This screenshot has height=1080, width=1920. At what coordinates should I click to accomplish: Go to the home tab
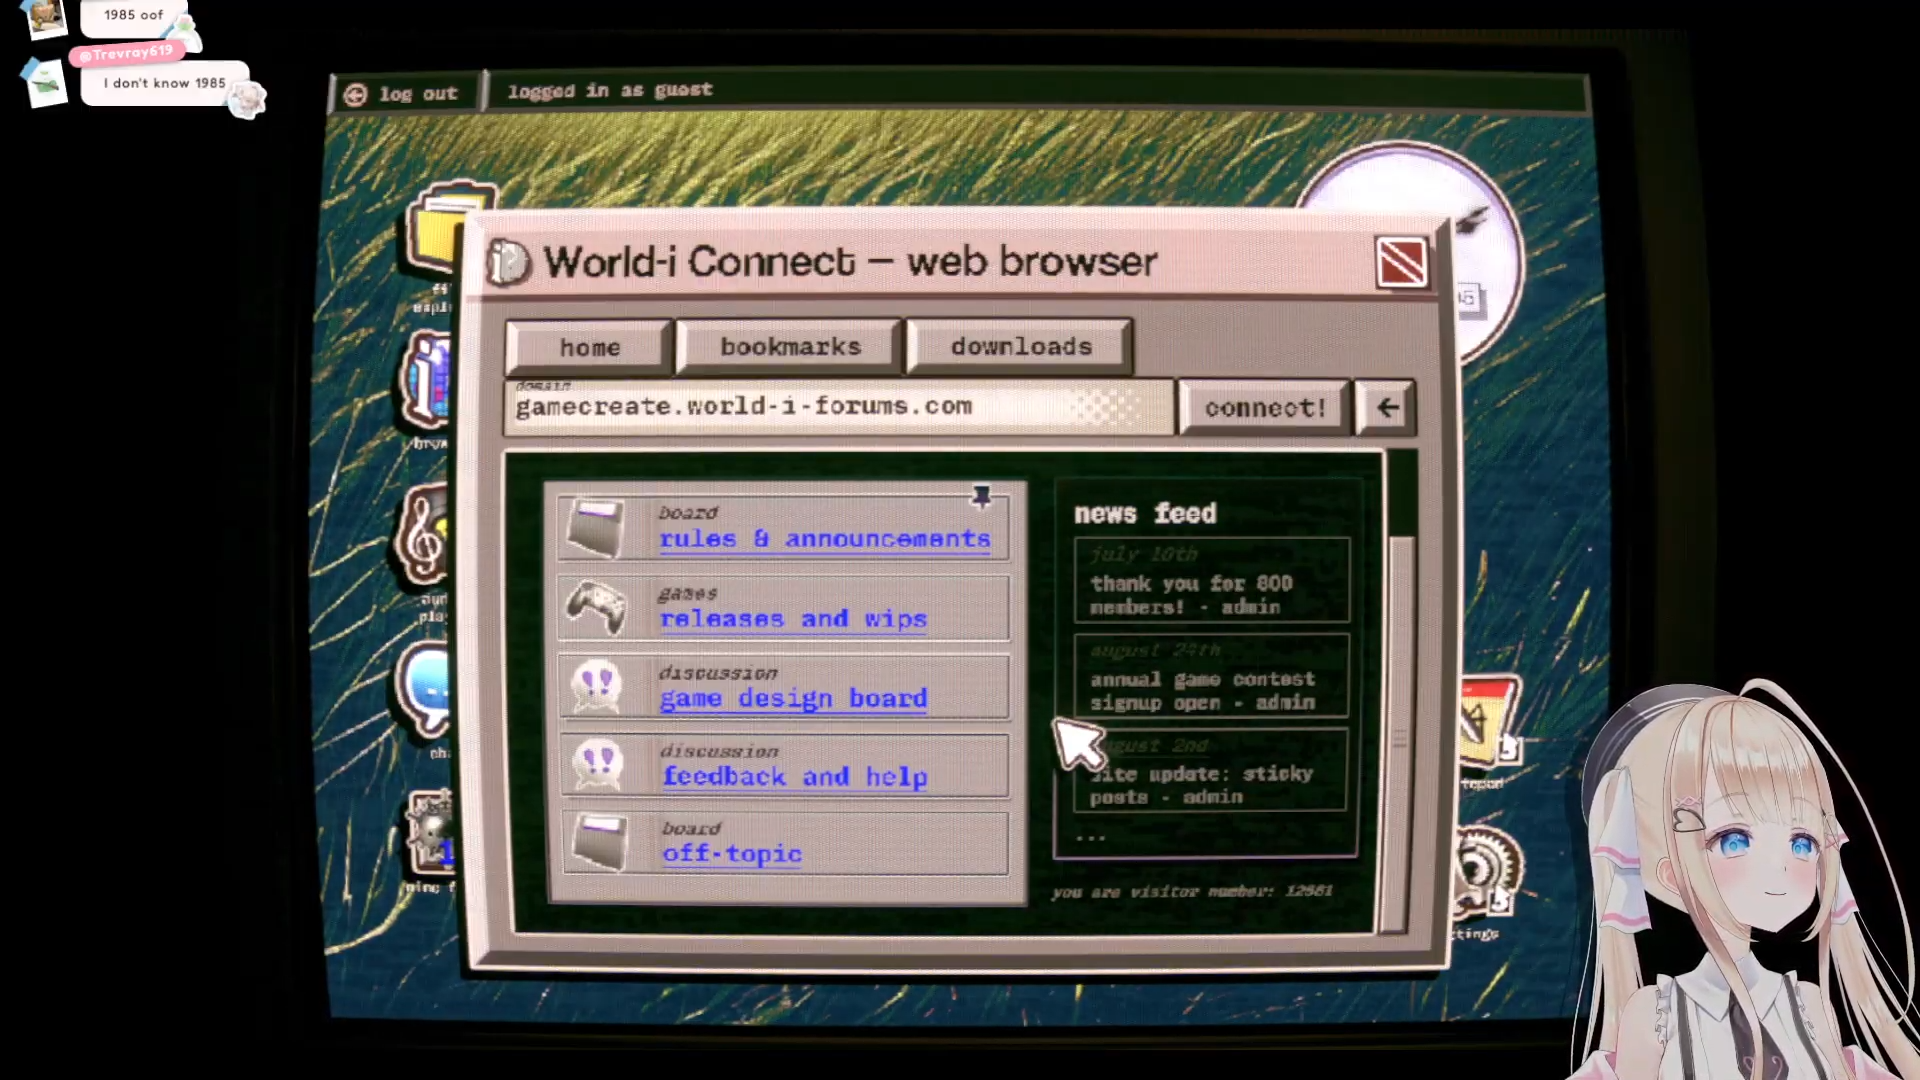click(x=589, y=348)
